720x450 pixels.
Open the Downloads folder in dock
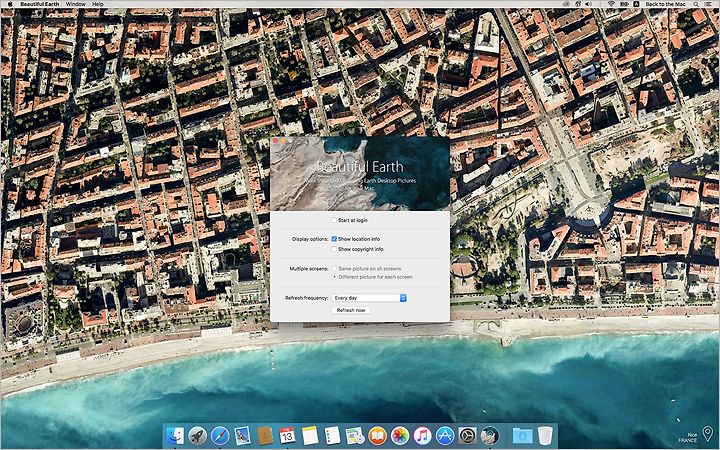click(523, 435)
